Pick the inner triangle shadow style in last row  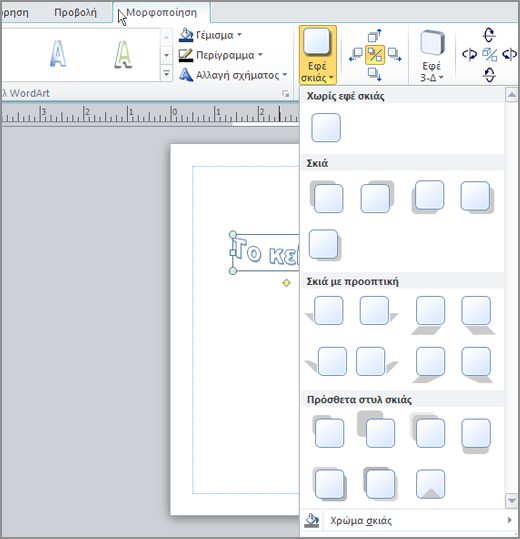(430, 484)
